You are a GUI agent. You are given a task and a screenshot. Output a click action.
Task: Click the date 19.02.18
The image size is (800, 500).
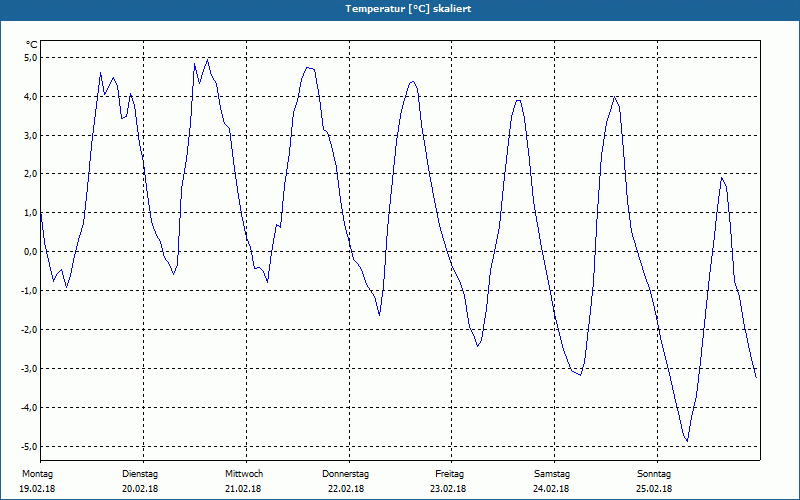(x=37, y=489)
